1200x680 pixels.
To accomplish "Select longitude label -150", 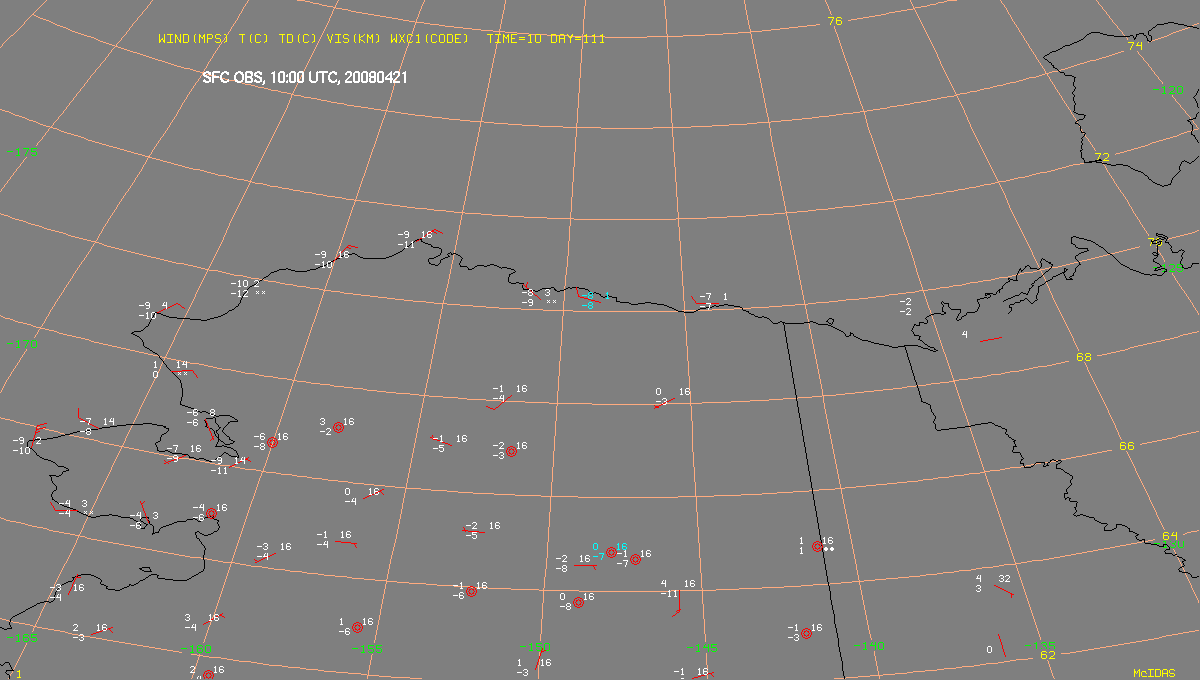I will [x=535, y=648].
